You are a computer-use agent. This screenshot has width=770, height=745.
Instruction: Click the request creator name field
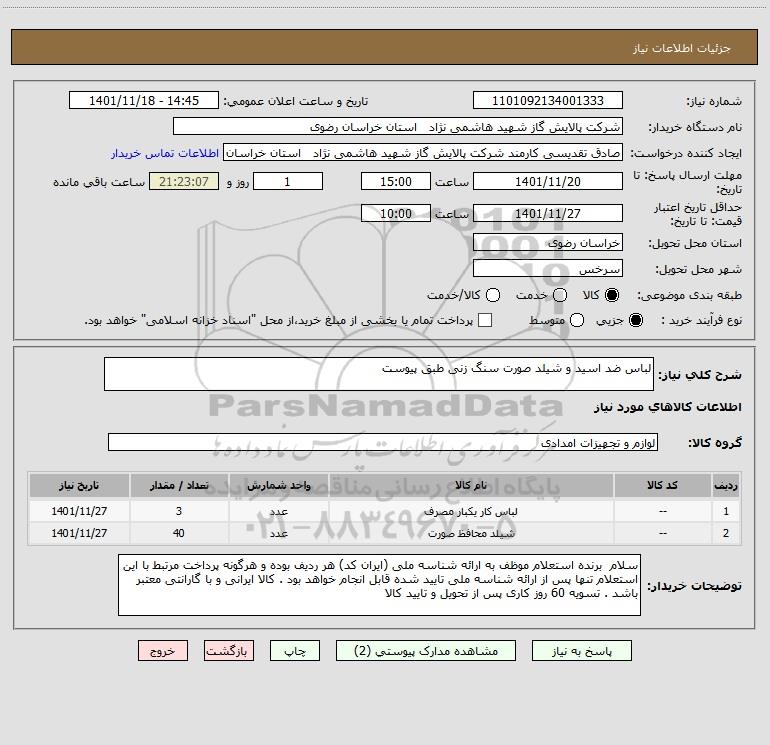pos(423,153)
